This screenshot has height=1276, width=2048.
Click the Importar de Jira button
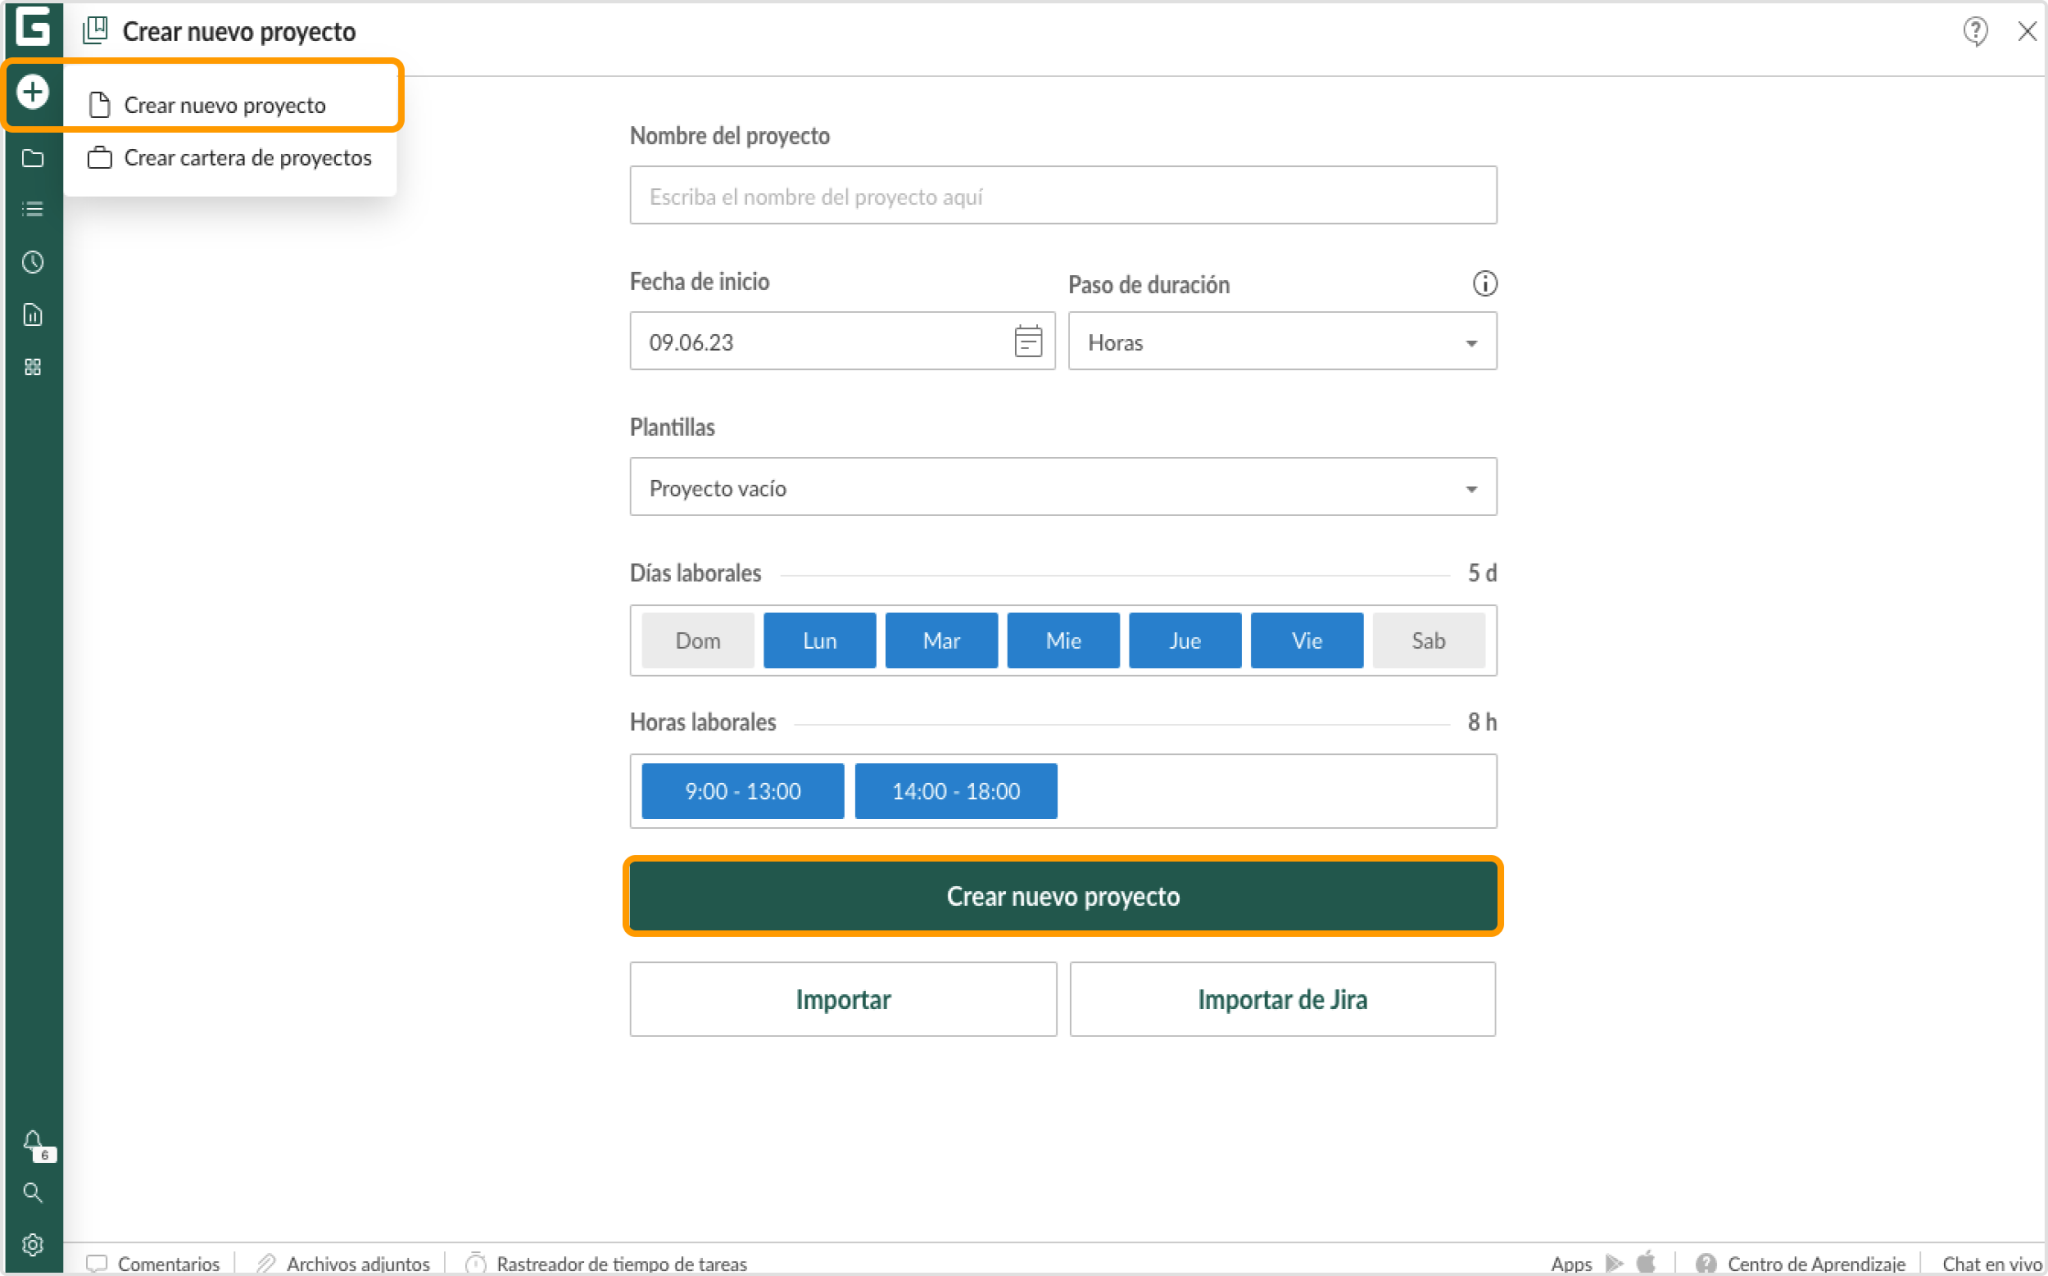pyautogui.click(x=1283, y=999)
